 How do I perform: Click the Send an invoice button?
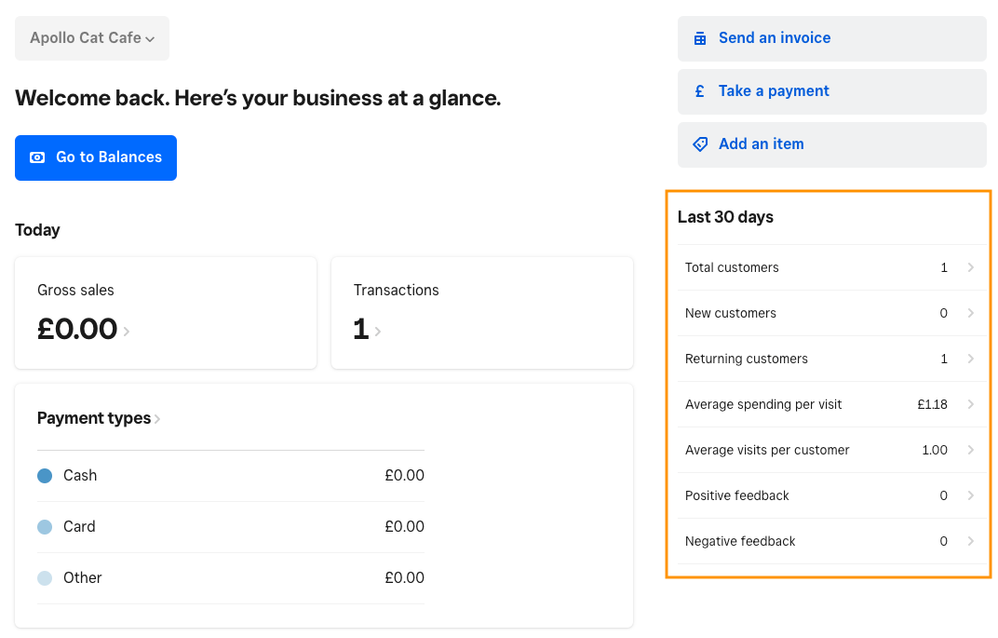tap(832, 38)
